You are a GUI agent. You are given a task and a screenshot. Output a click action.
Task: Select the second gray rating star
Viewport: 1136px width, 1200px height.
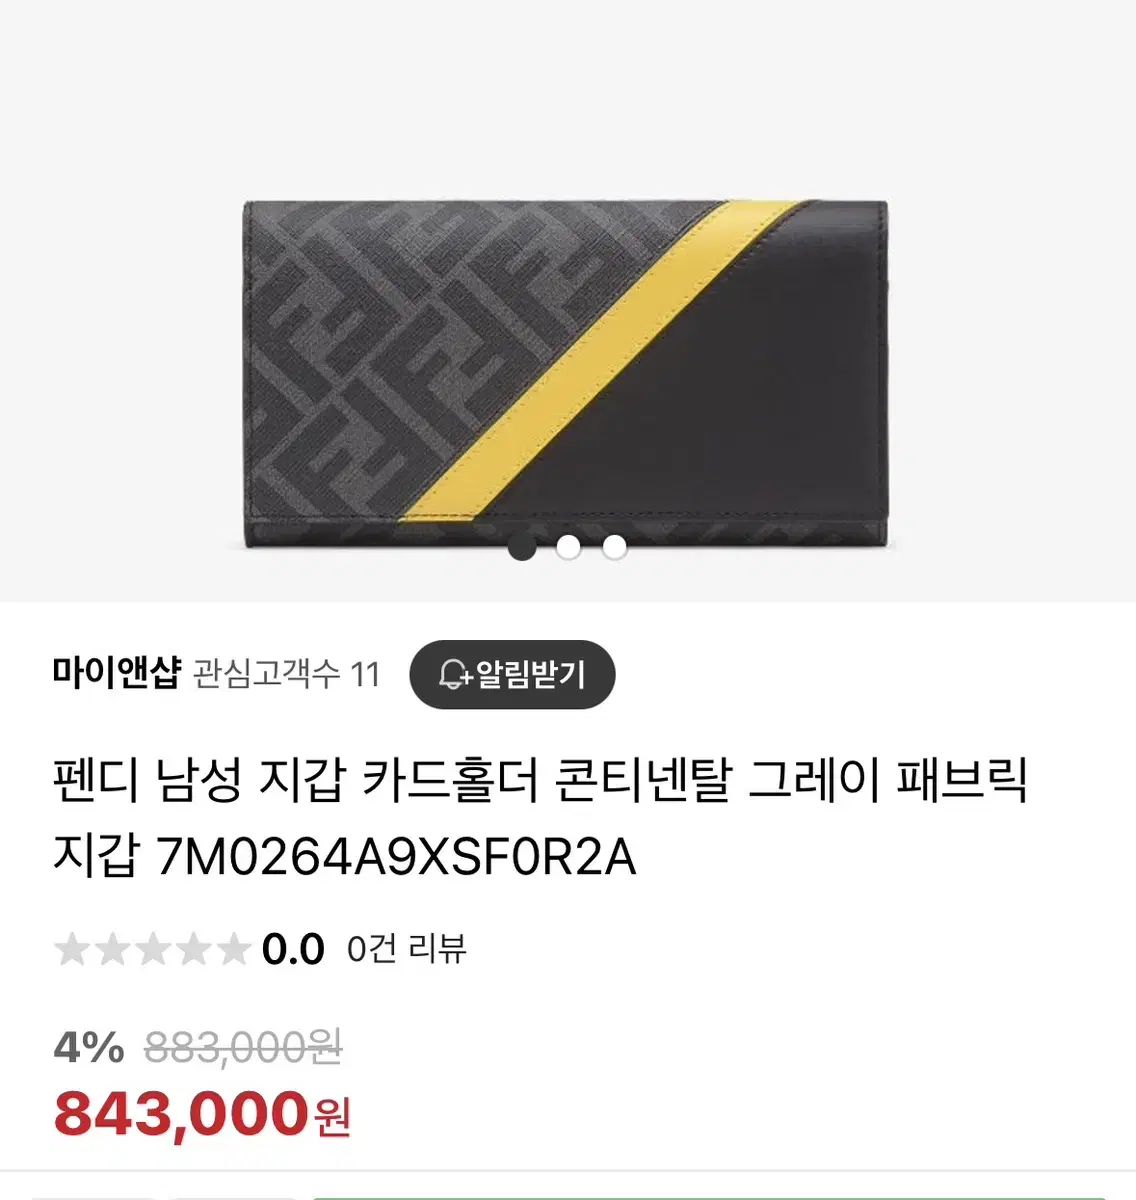pyautogui.click(x=112, y=949)
